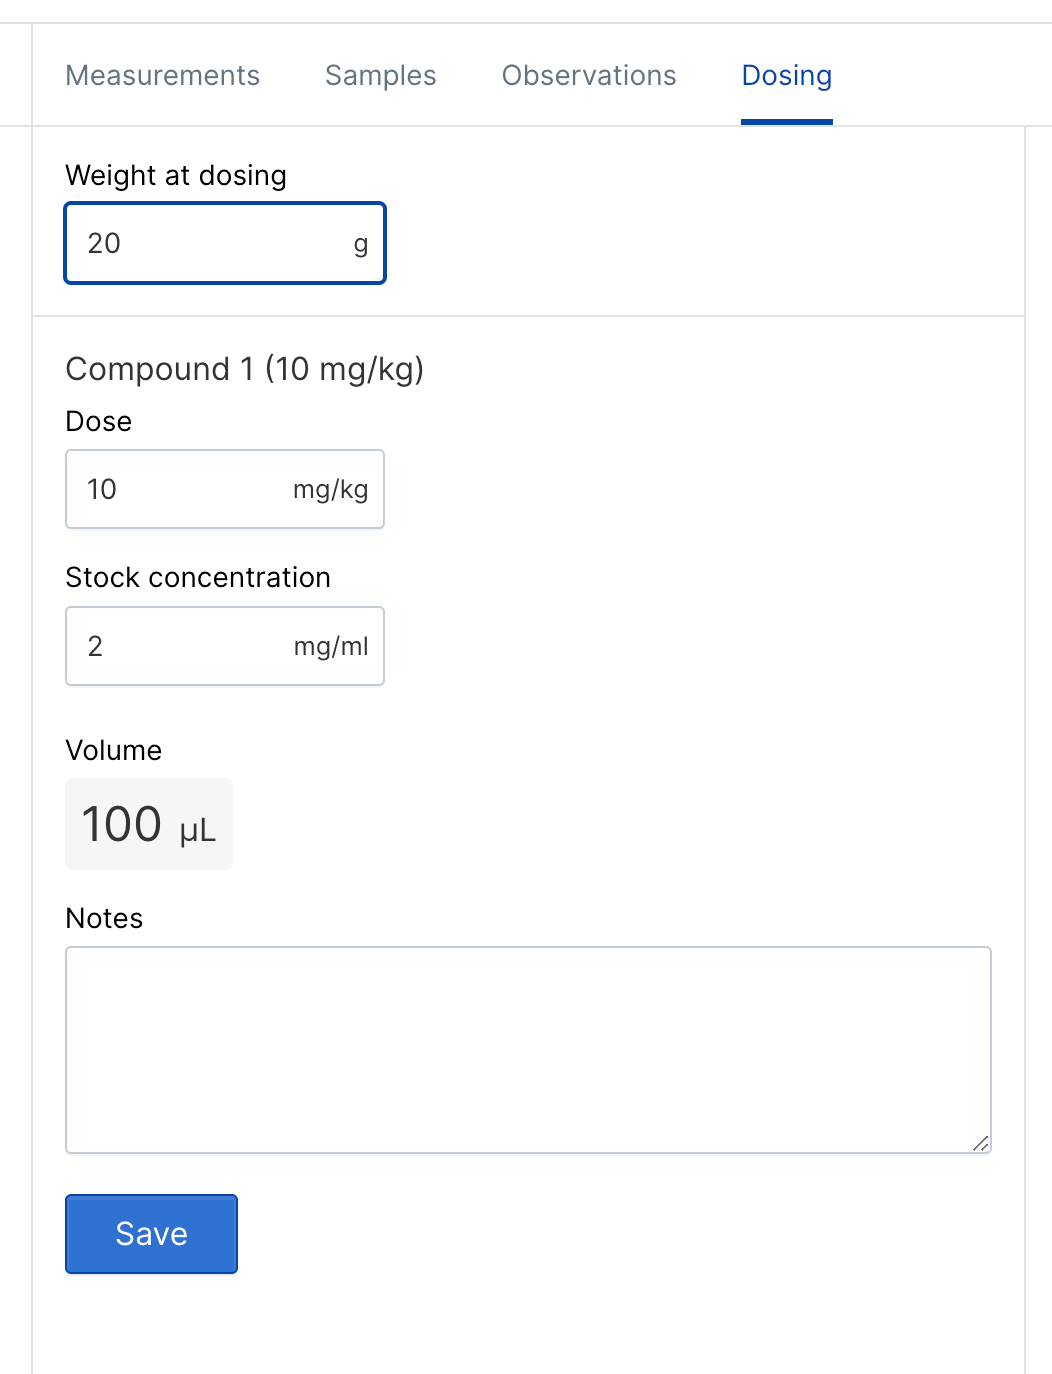Screen dimensions: 1052x1374
Task: Click the "Volume" label
Action: tap(113, 750)
